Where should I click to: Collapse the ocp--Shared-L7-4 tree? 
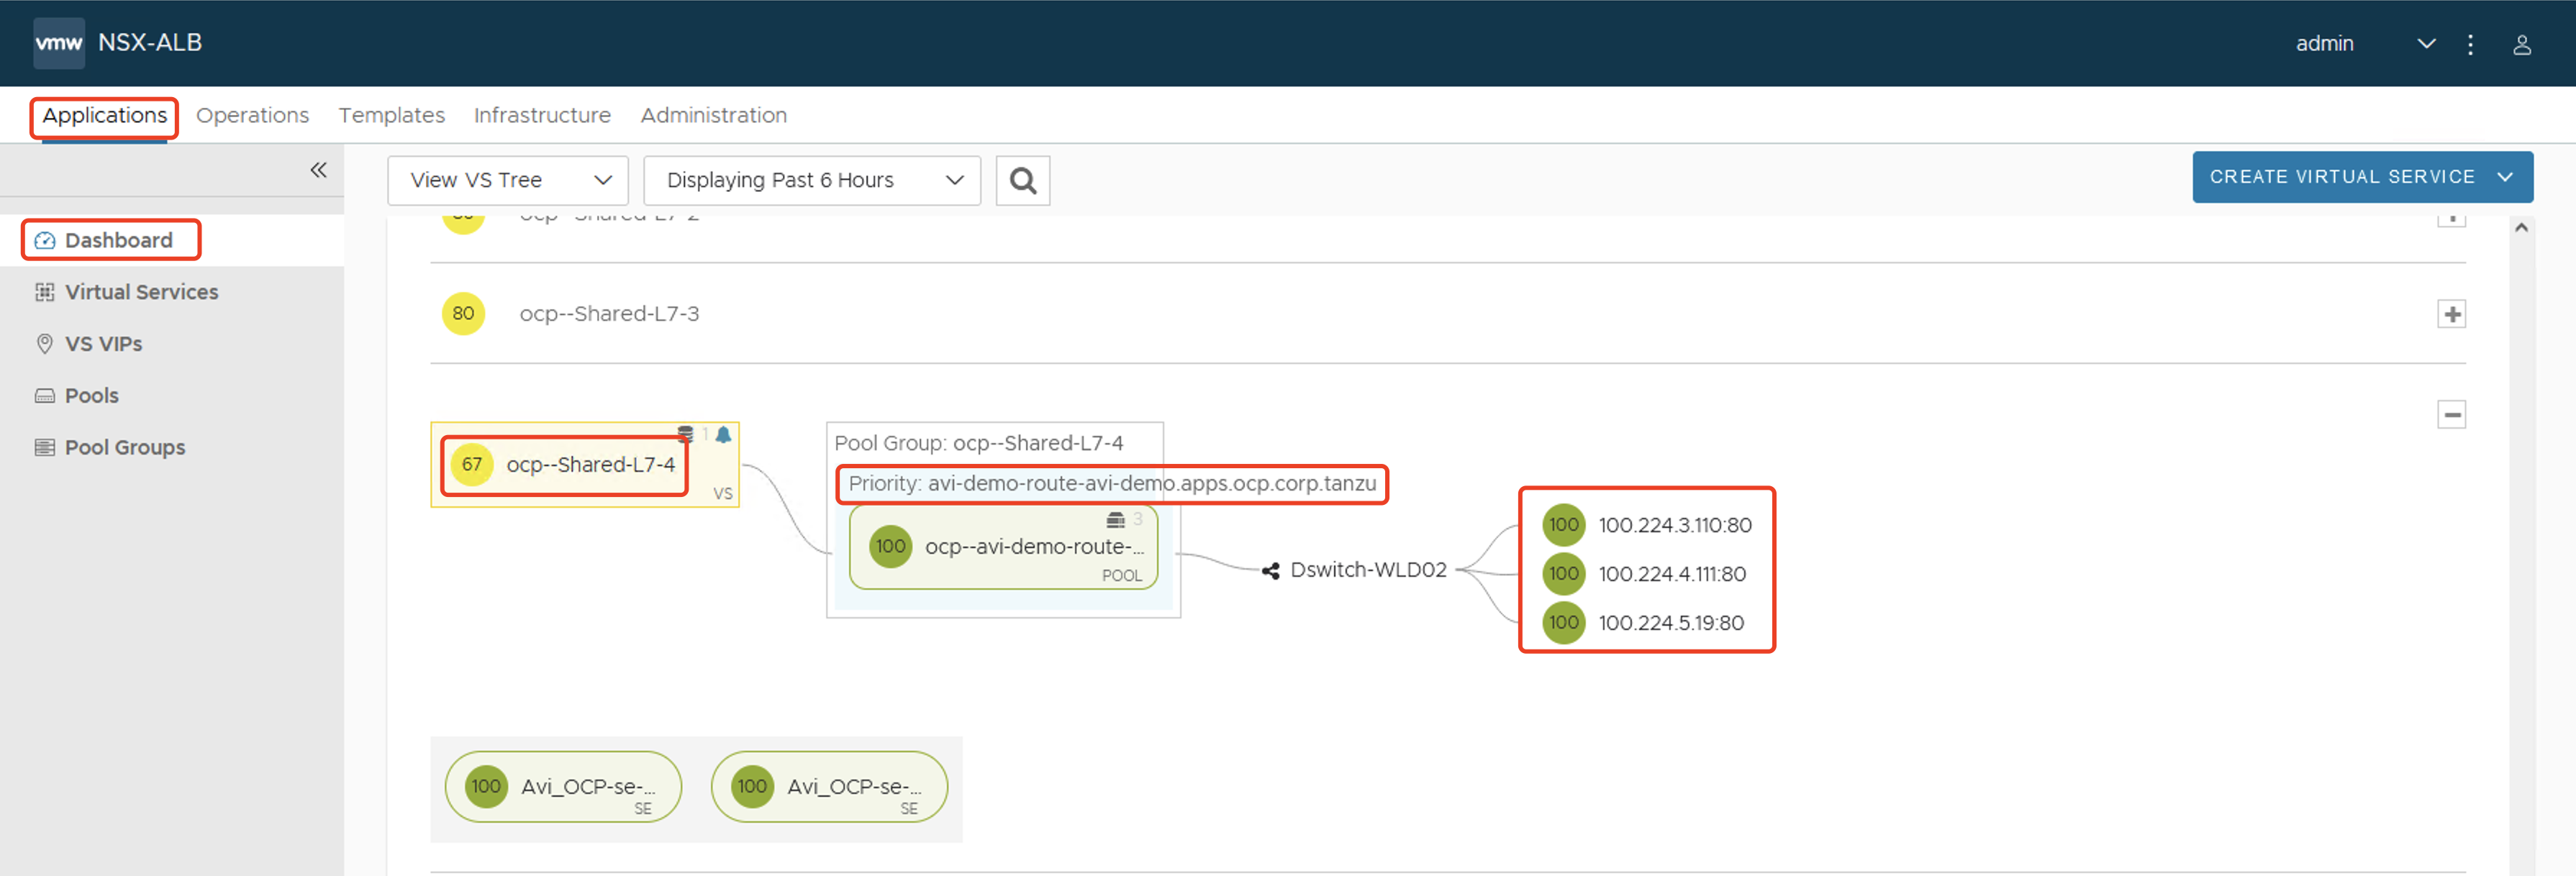pos(2451,414)
